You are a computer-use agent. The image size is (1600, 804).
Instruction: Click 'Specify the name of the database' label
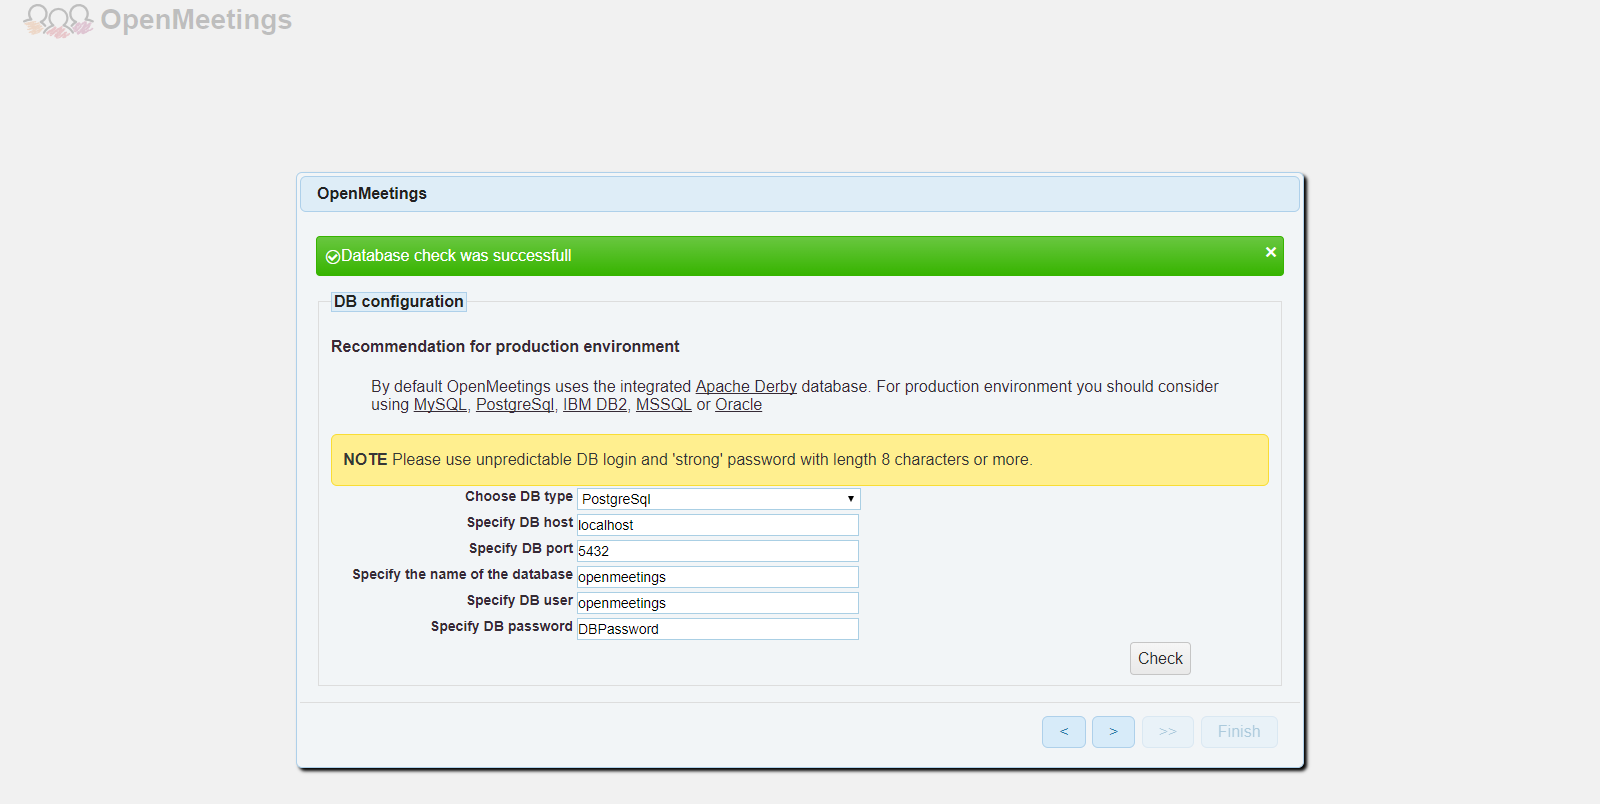[462, 574]
